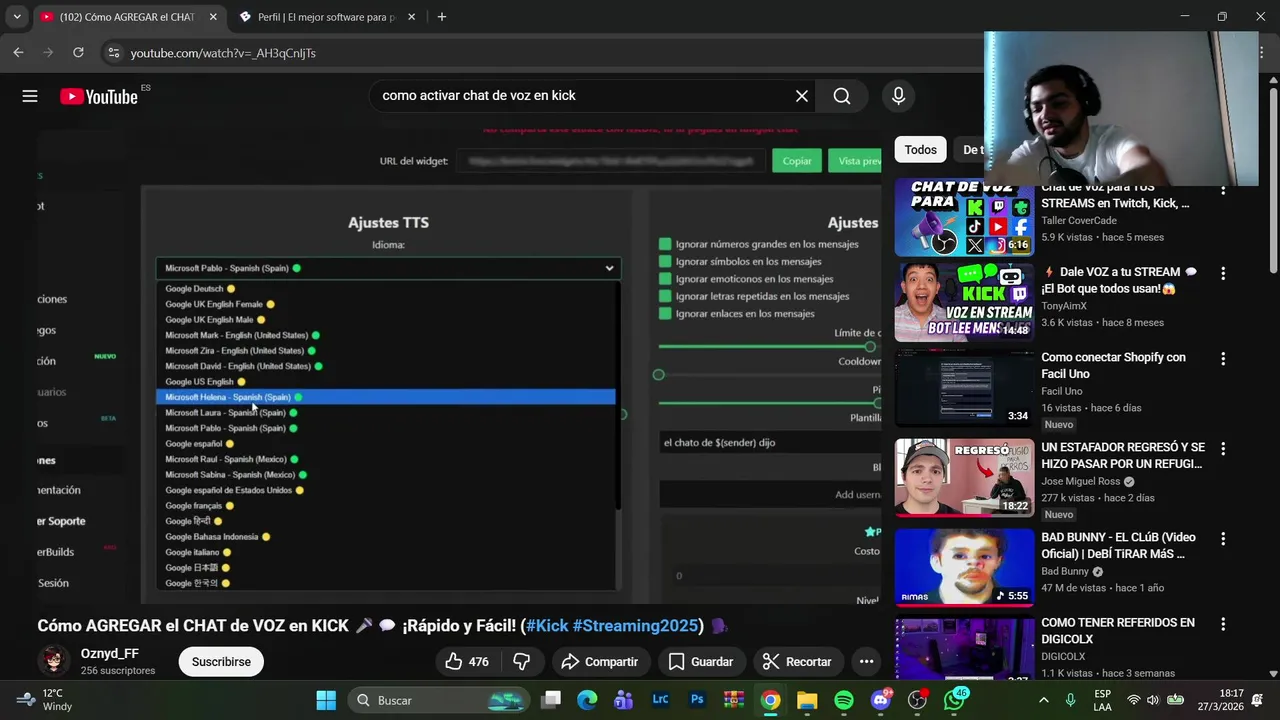Close the YouTube browser tab
1280x720 pixels.
(213, 17)
